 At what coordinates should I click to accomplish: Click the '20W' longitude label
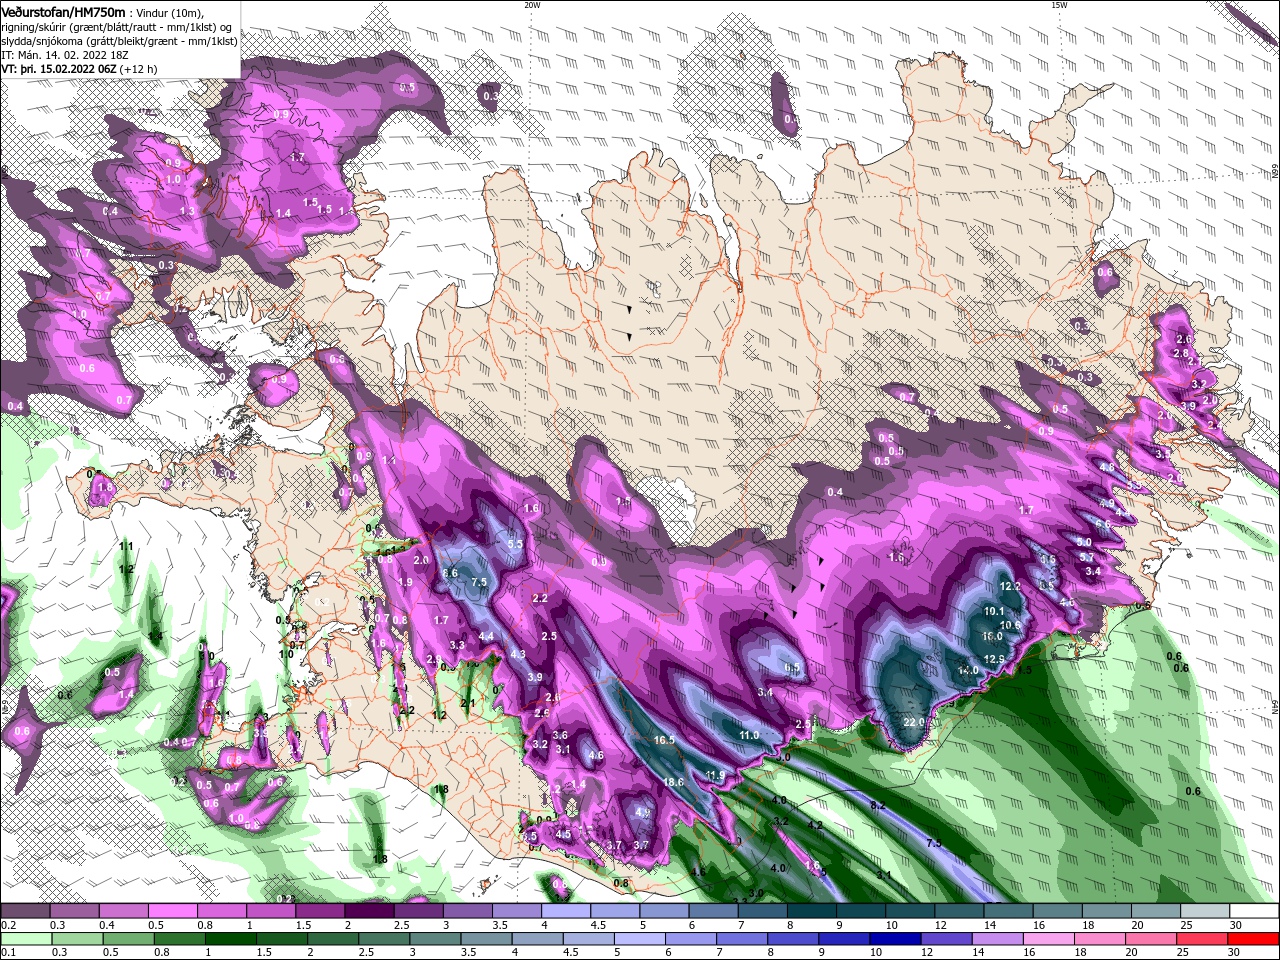(532, 5)
